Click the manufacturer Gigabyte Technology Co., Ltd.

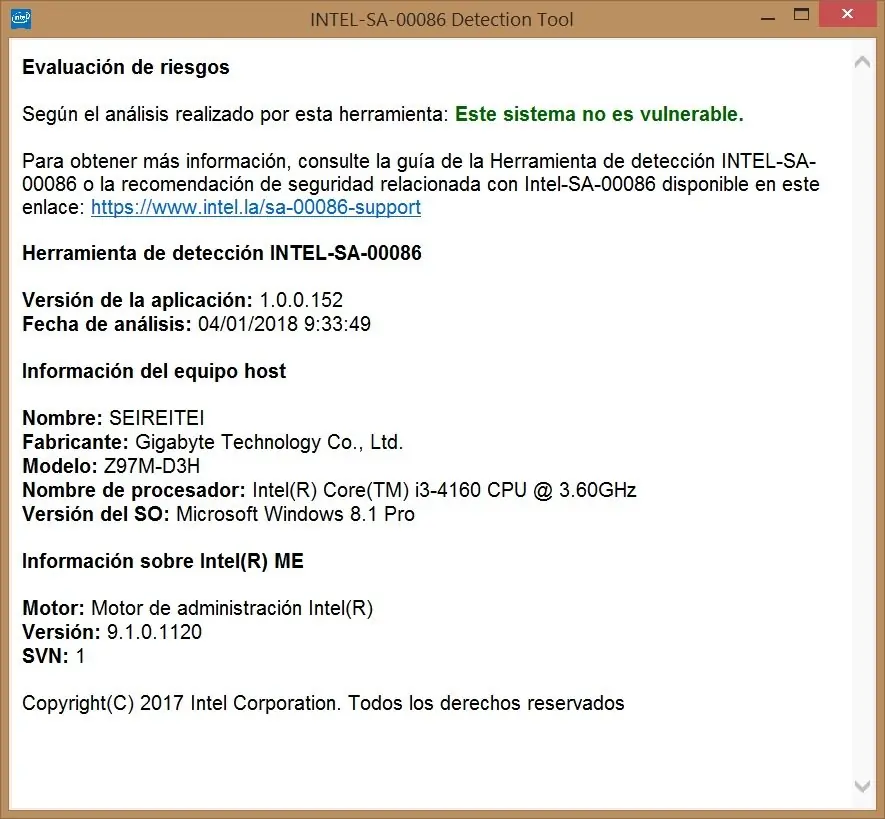tap(269, 442)
